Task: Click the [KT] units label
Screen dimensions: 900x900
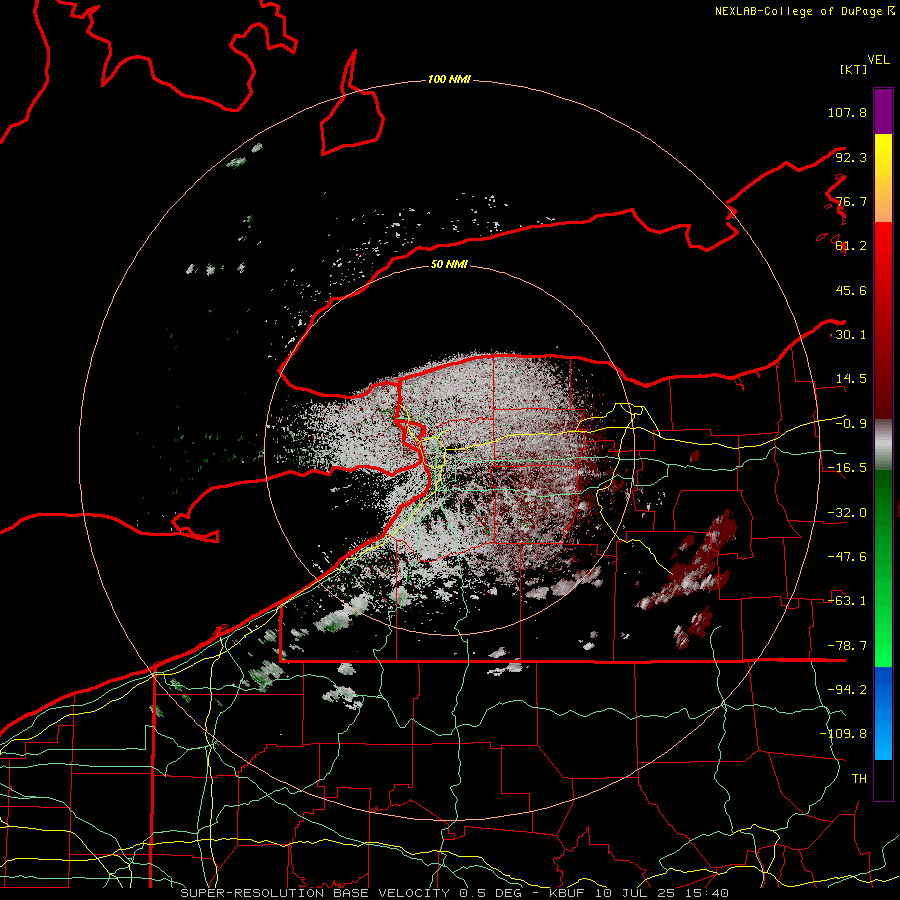Action: 854,69
